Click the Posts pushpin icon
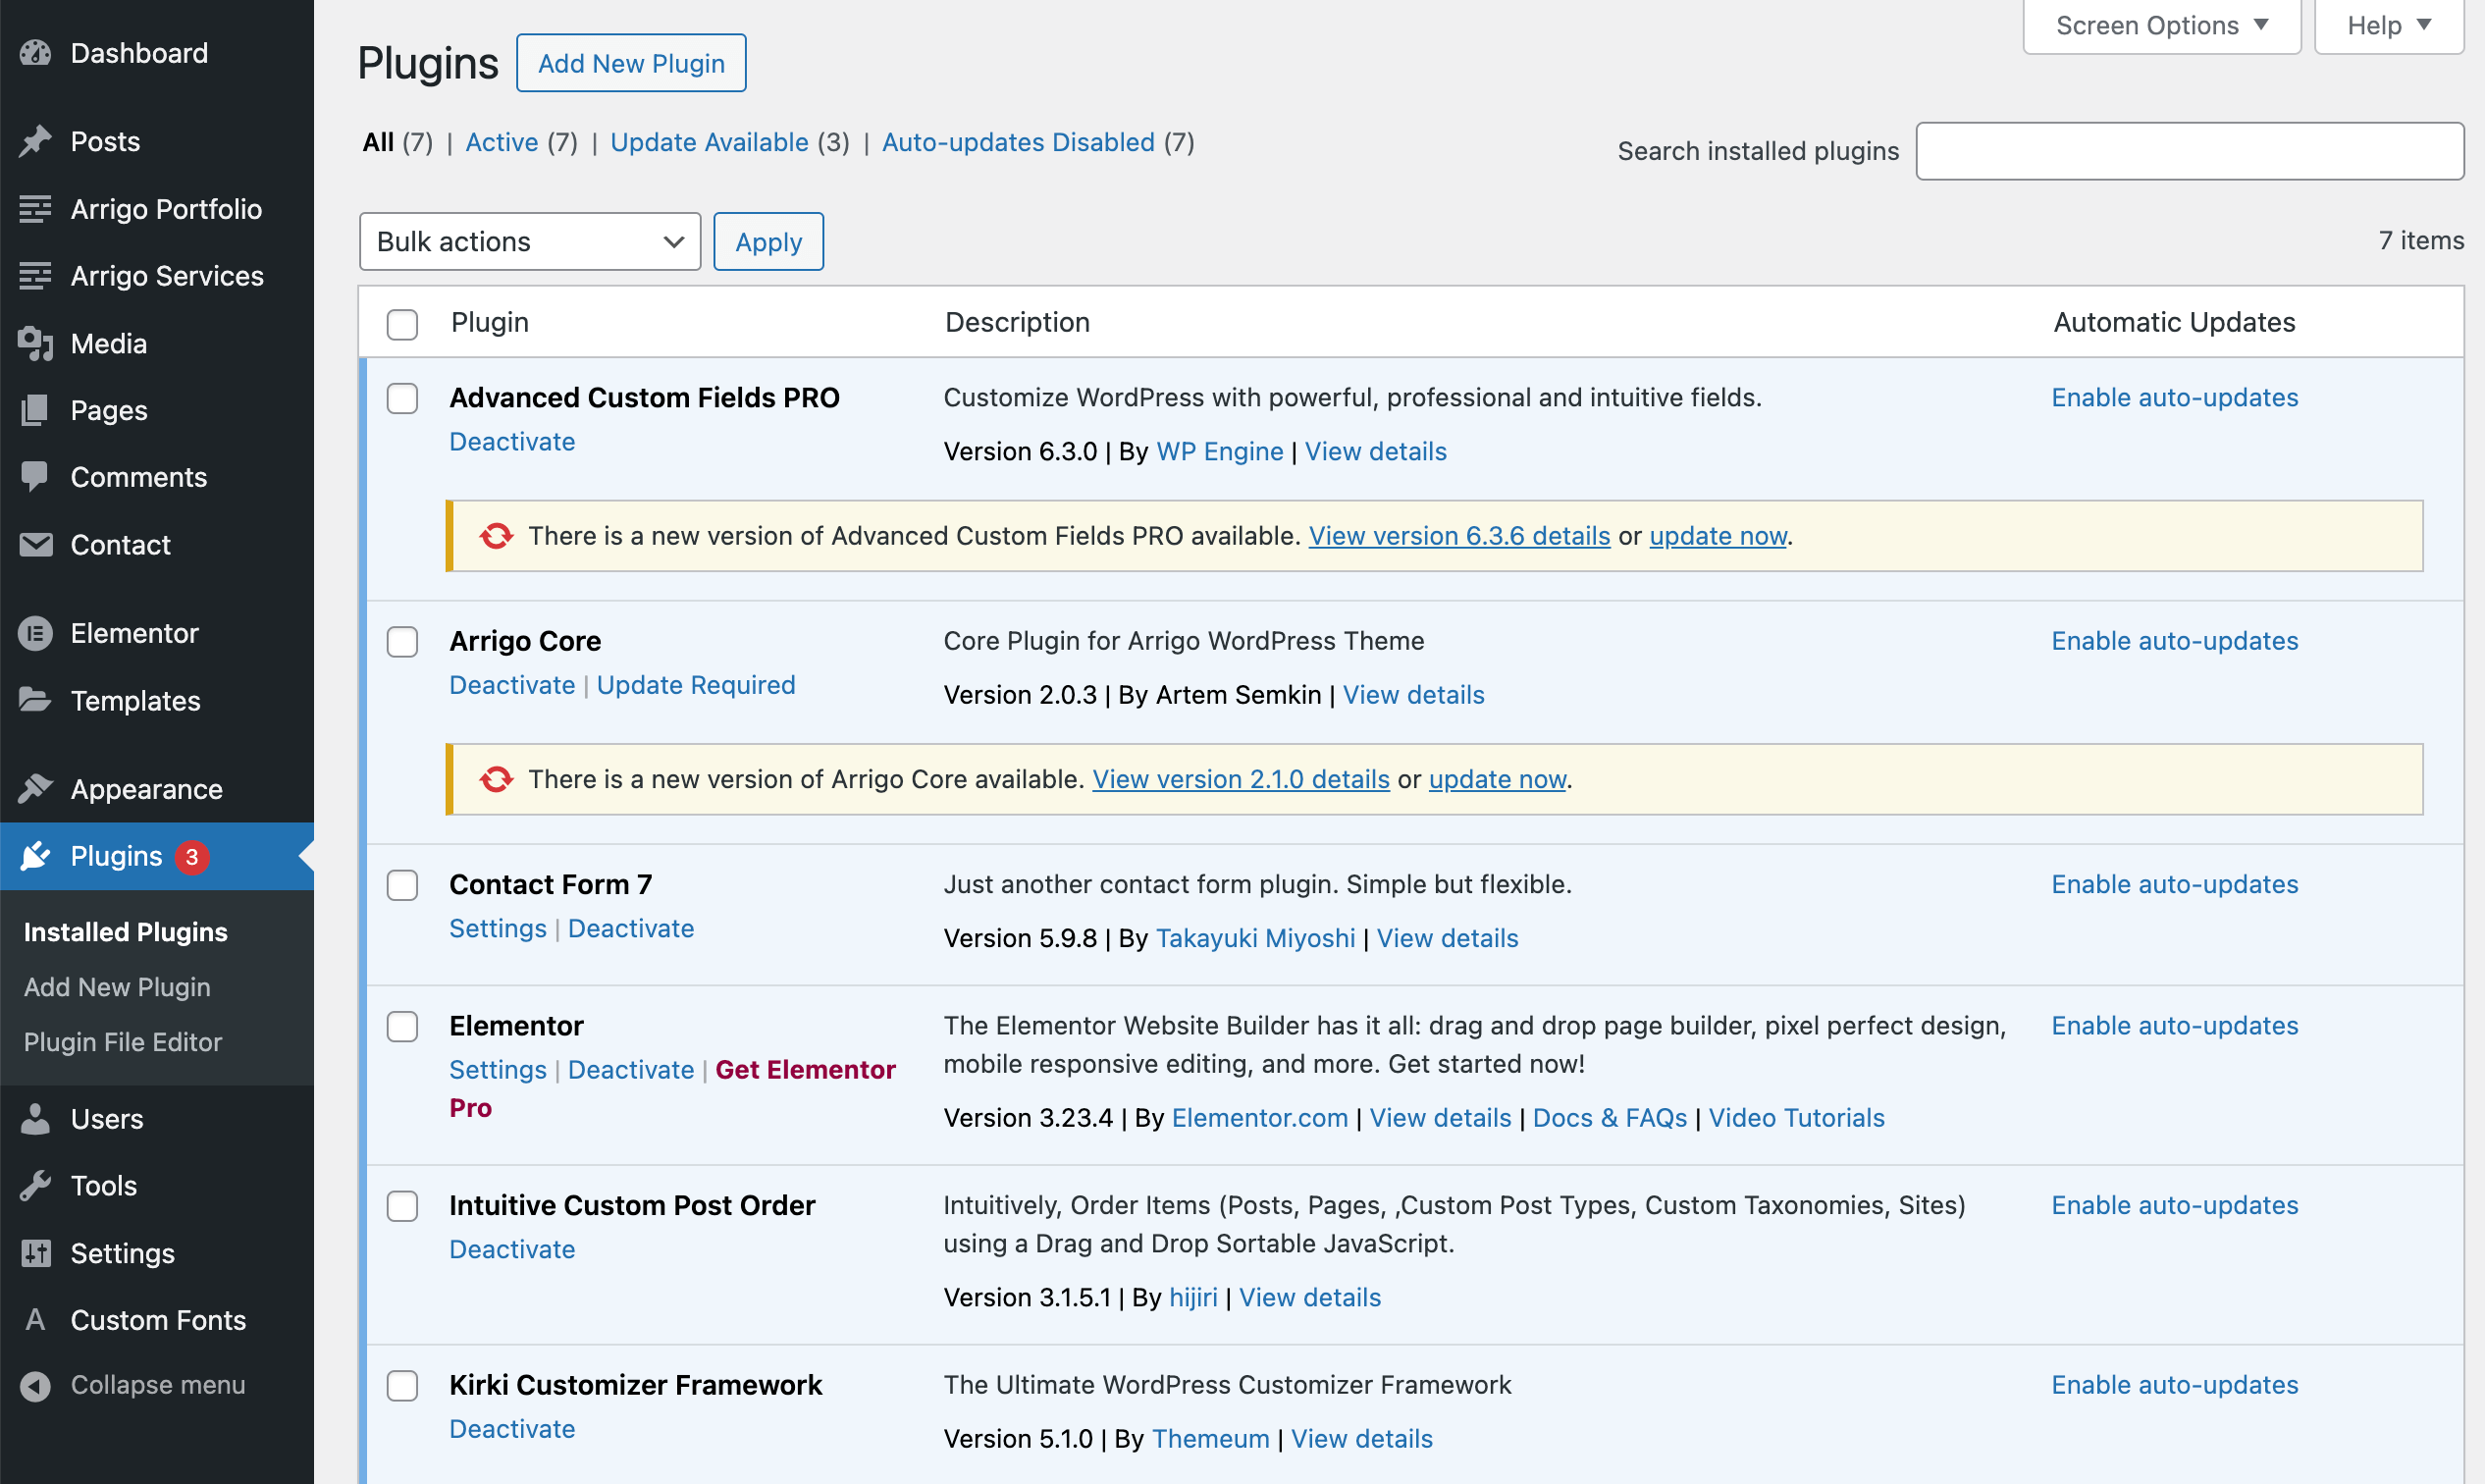The image size is (2485, 1484). click(x=35, y=141)
